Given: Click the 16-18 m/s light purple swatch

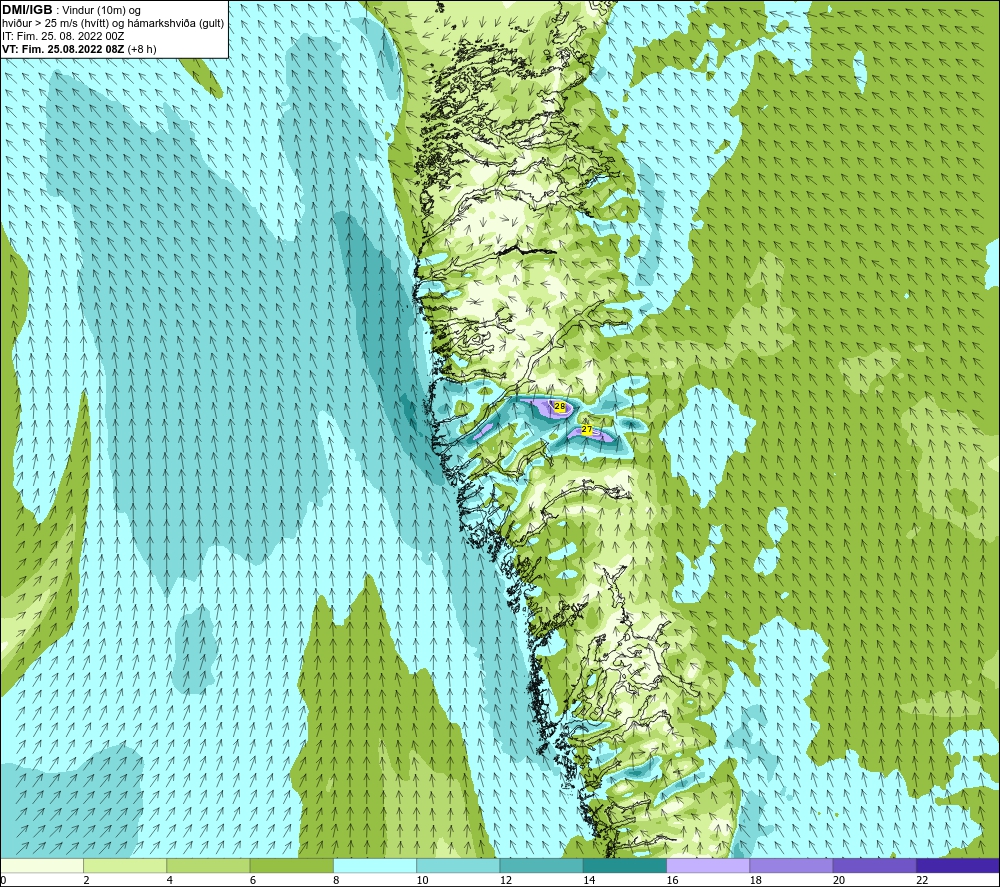Looking at the screenshot, I should (708, 865).
